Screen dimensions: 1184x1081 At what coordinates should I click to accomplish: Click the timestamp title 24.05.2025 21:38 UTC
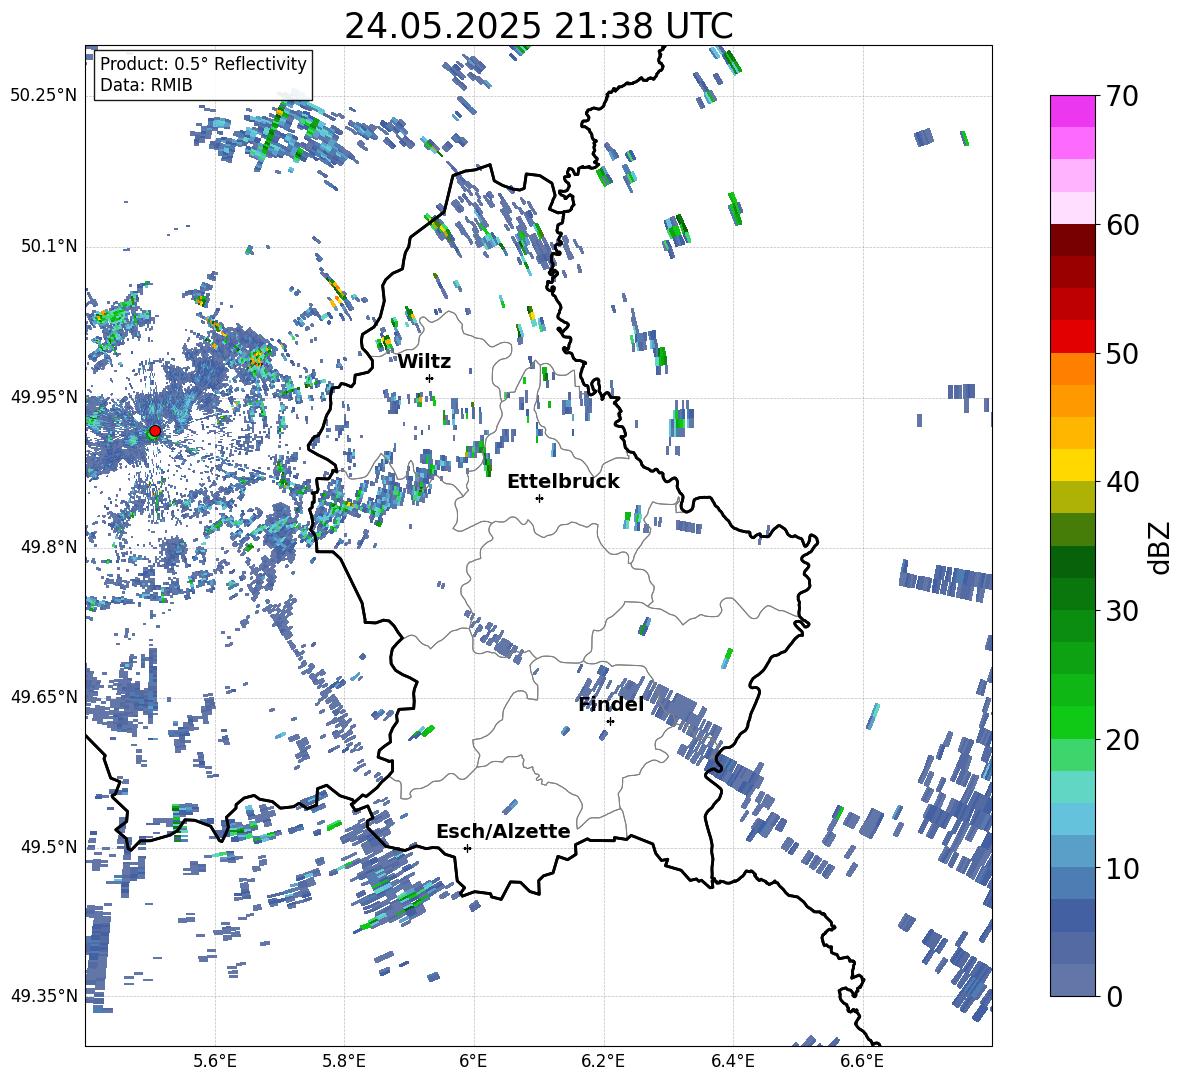pyautogui.click(x=538, y=26)
